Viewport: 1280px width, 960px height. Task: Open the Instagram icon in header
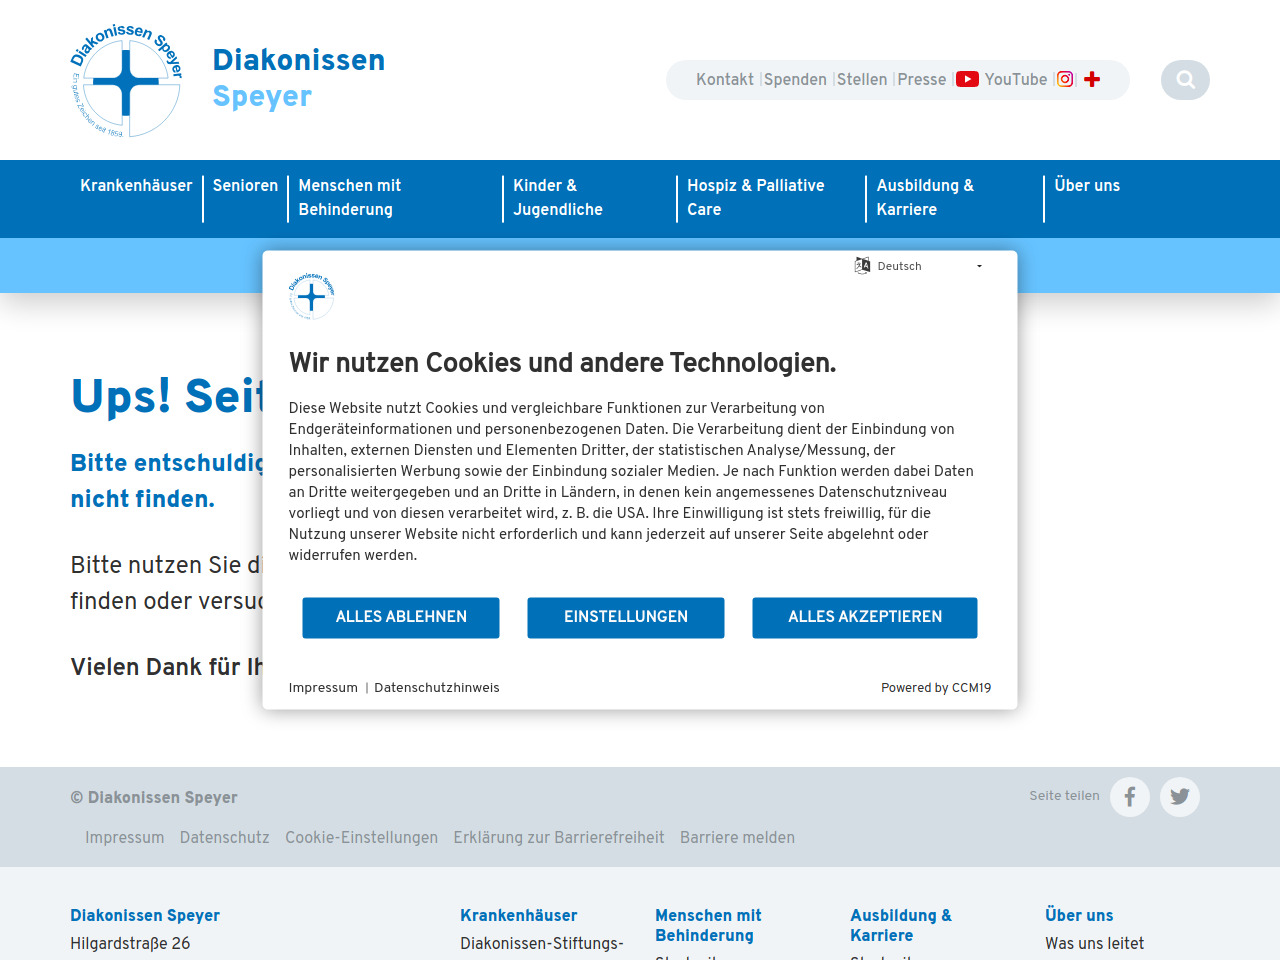[1065, 80]
